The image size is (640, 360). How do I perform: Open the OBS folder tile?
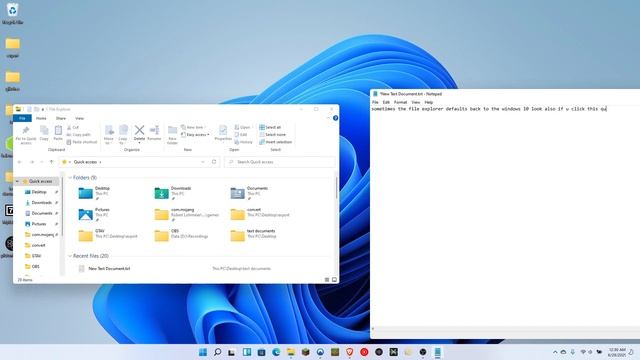click(182, 235)
